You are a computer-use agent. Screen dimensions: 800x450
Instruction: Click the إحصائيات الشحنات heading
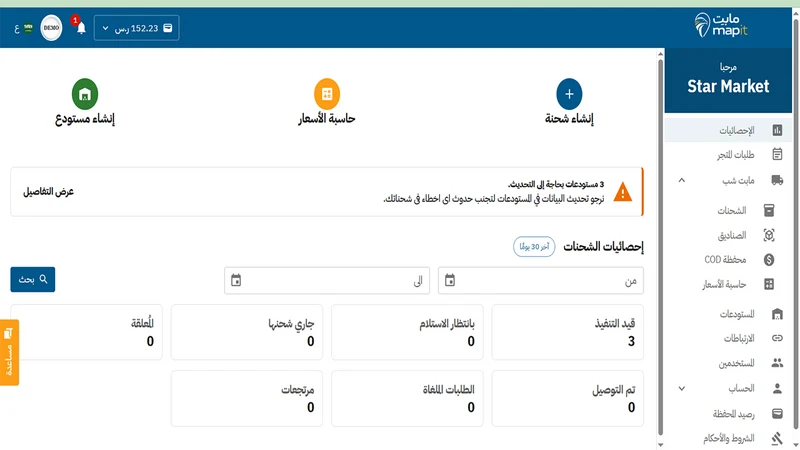pos(603,246)
